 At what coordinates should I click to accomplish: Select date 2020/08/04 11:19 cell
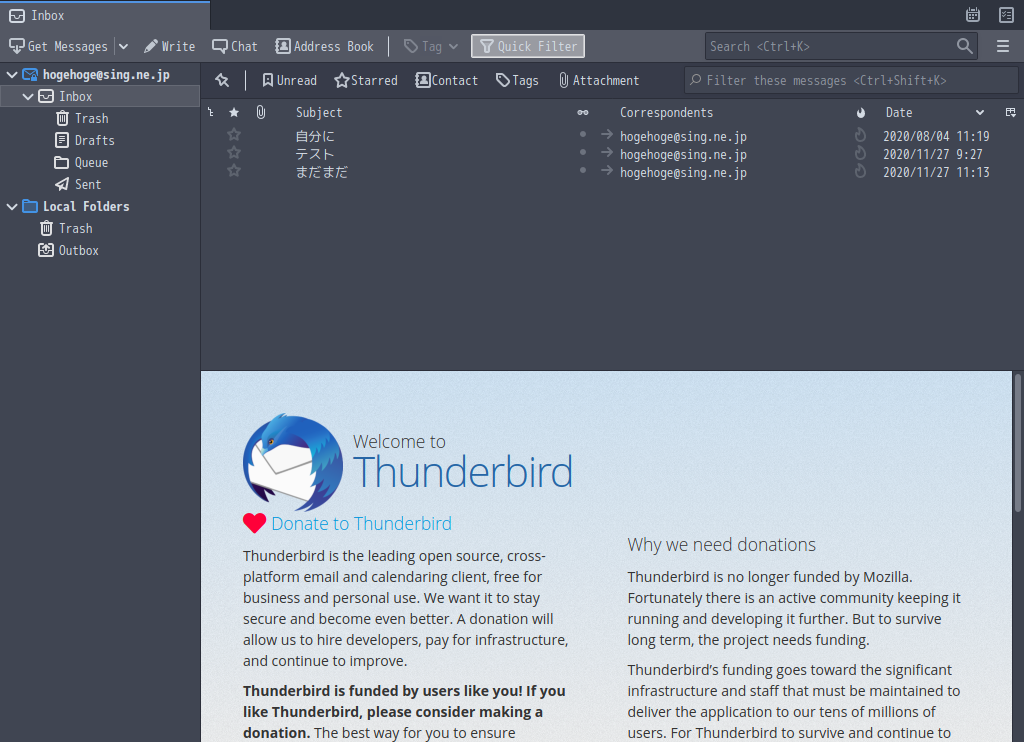(x=936, y=136)
